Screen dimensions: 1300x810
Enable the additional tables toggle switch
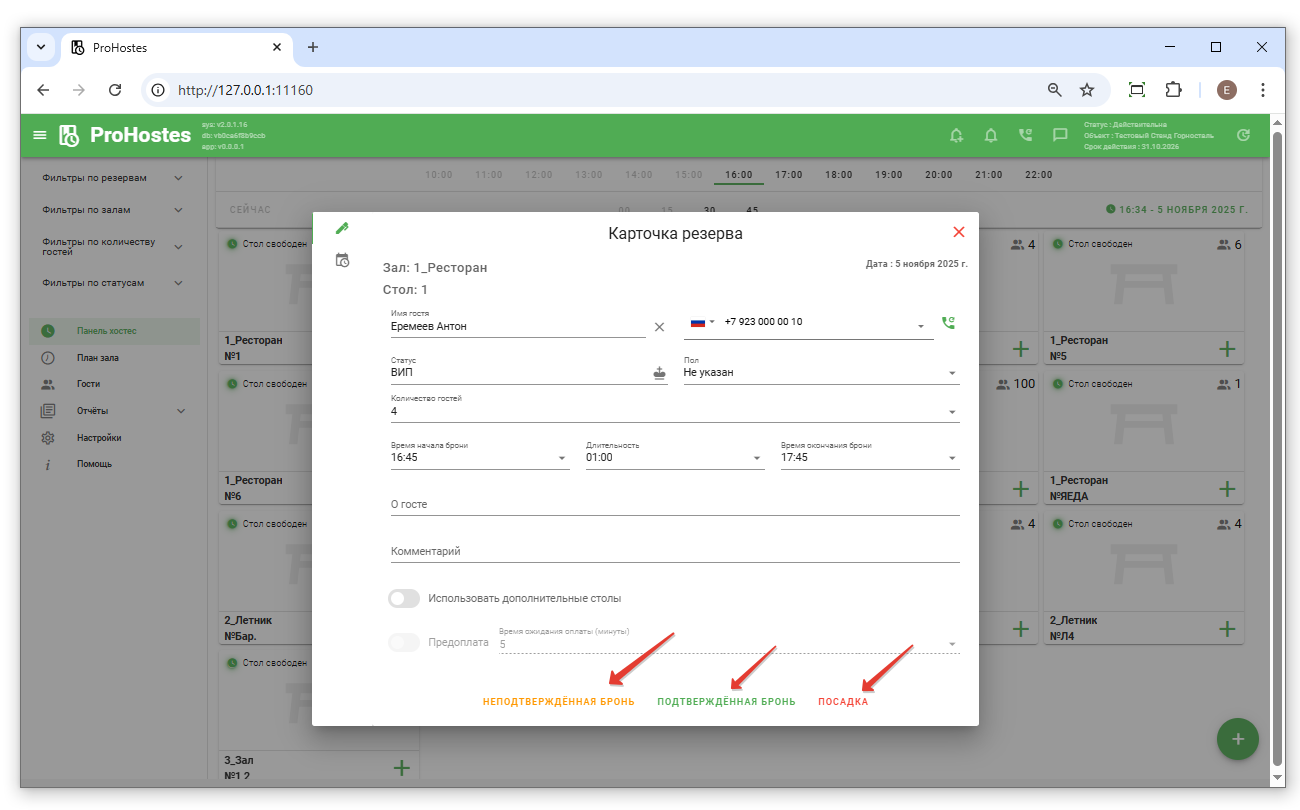(x=404, y=599)
